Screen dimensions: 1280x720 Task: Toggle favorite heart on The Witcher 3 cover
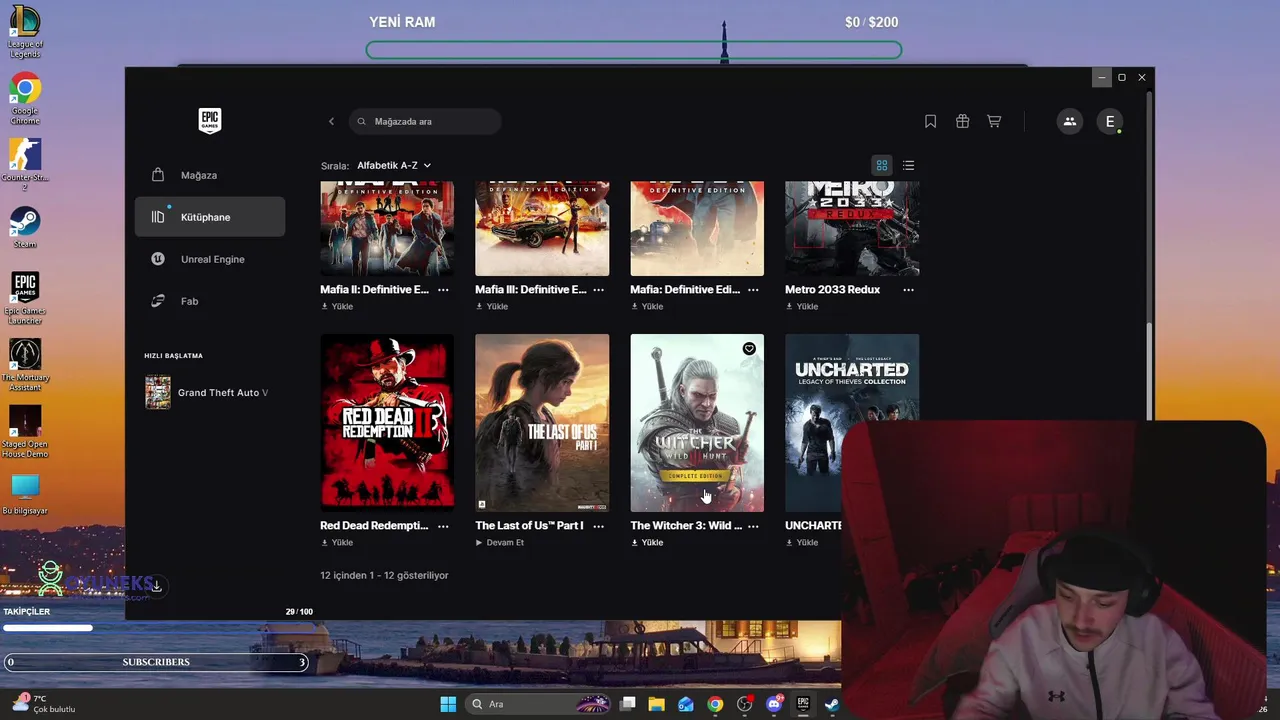[x=749, y=348]
